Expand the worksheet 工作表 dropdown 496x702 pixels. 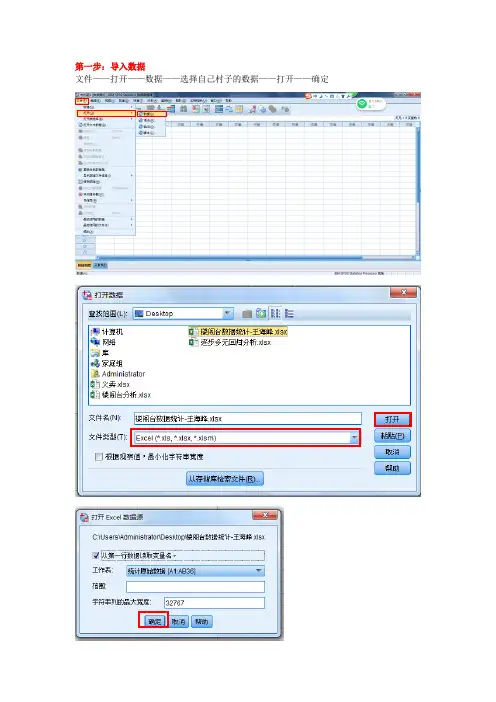[259, 571]
